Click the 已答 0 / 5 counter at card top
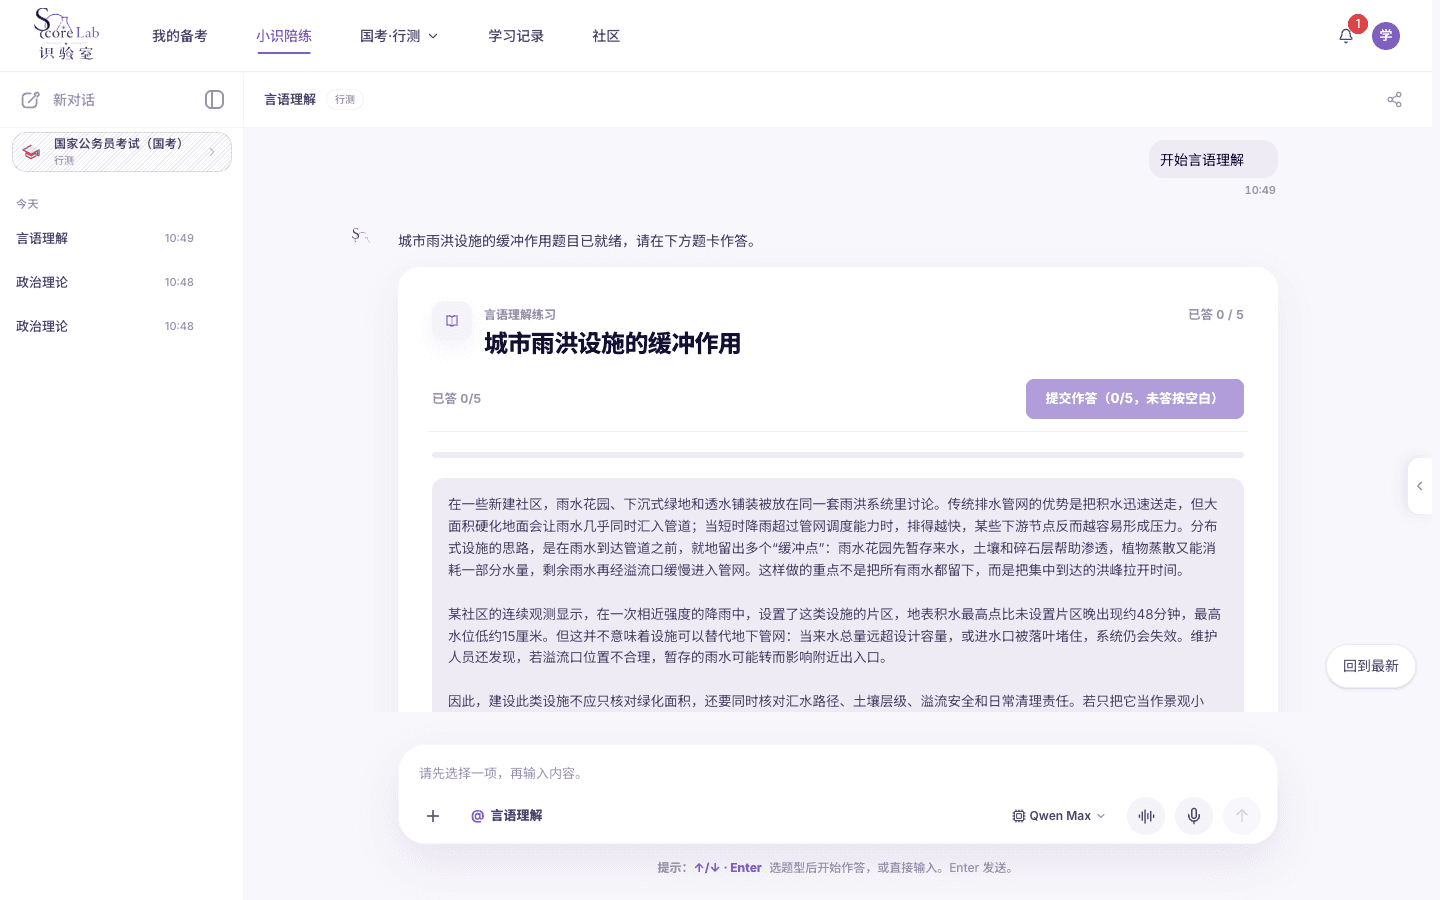The height and width of the screenshot is (900, 1440). (1216, 314)
